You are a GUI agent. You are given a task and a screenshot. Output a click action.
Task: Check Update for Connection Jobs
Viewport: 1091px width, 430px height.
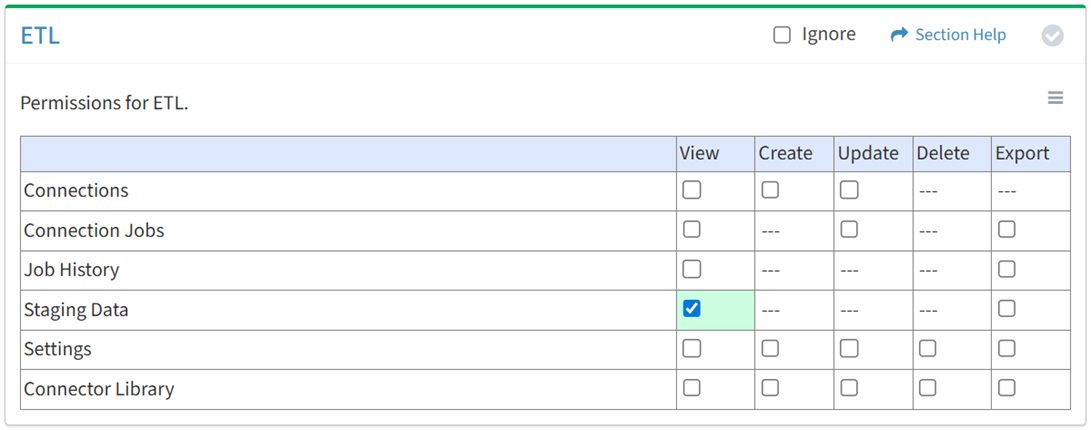849,229
